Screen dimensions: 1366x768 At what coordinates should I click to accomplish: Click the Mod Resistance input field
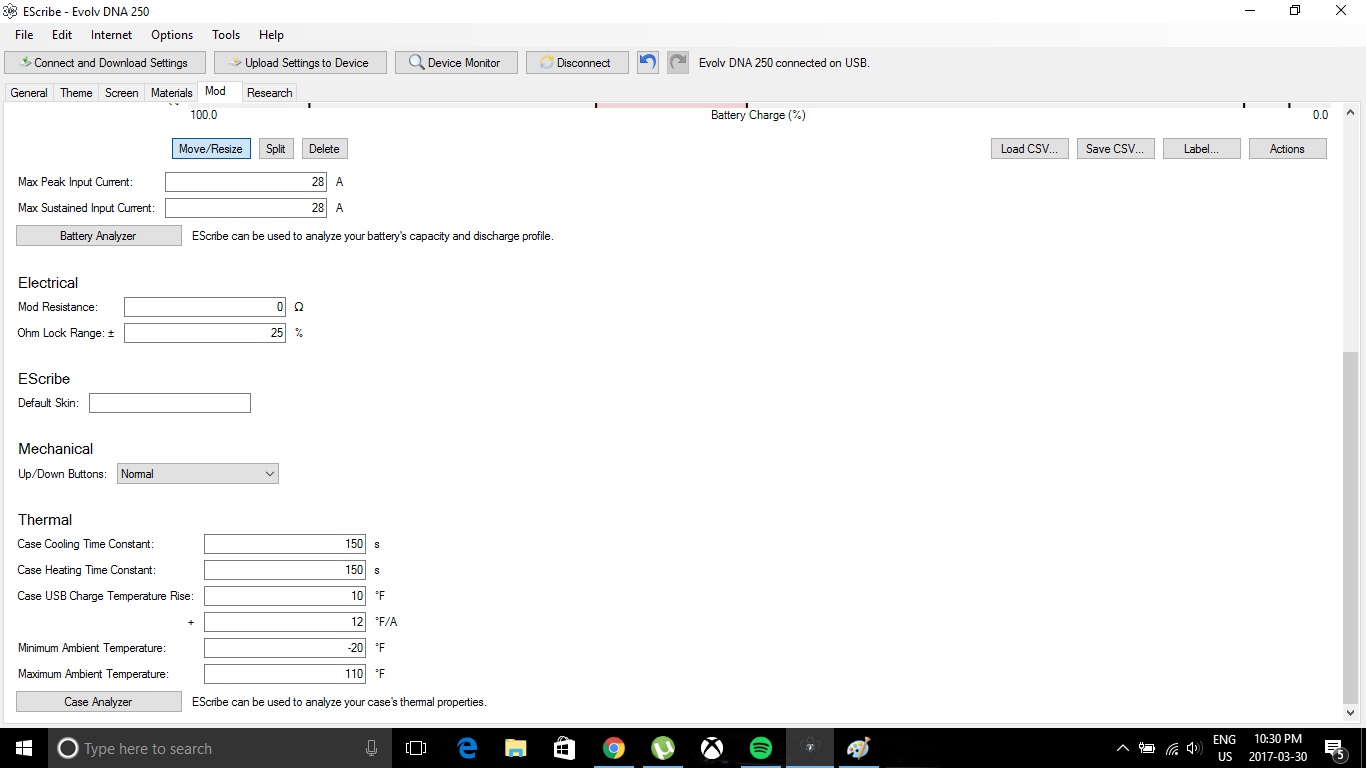coord(205,307)
